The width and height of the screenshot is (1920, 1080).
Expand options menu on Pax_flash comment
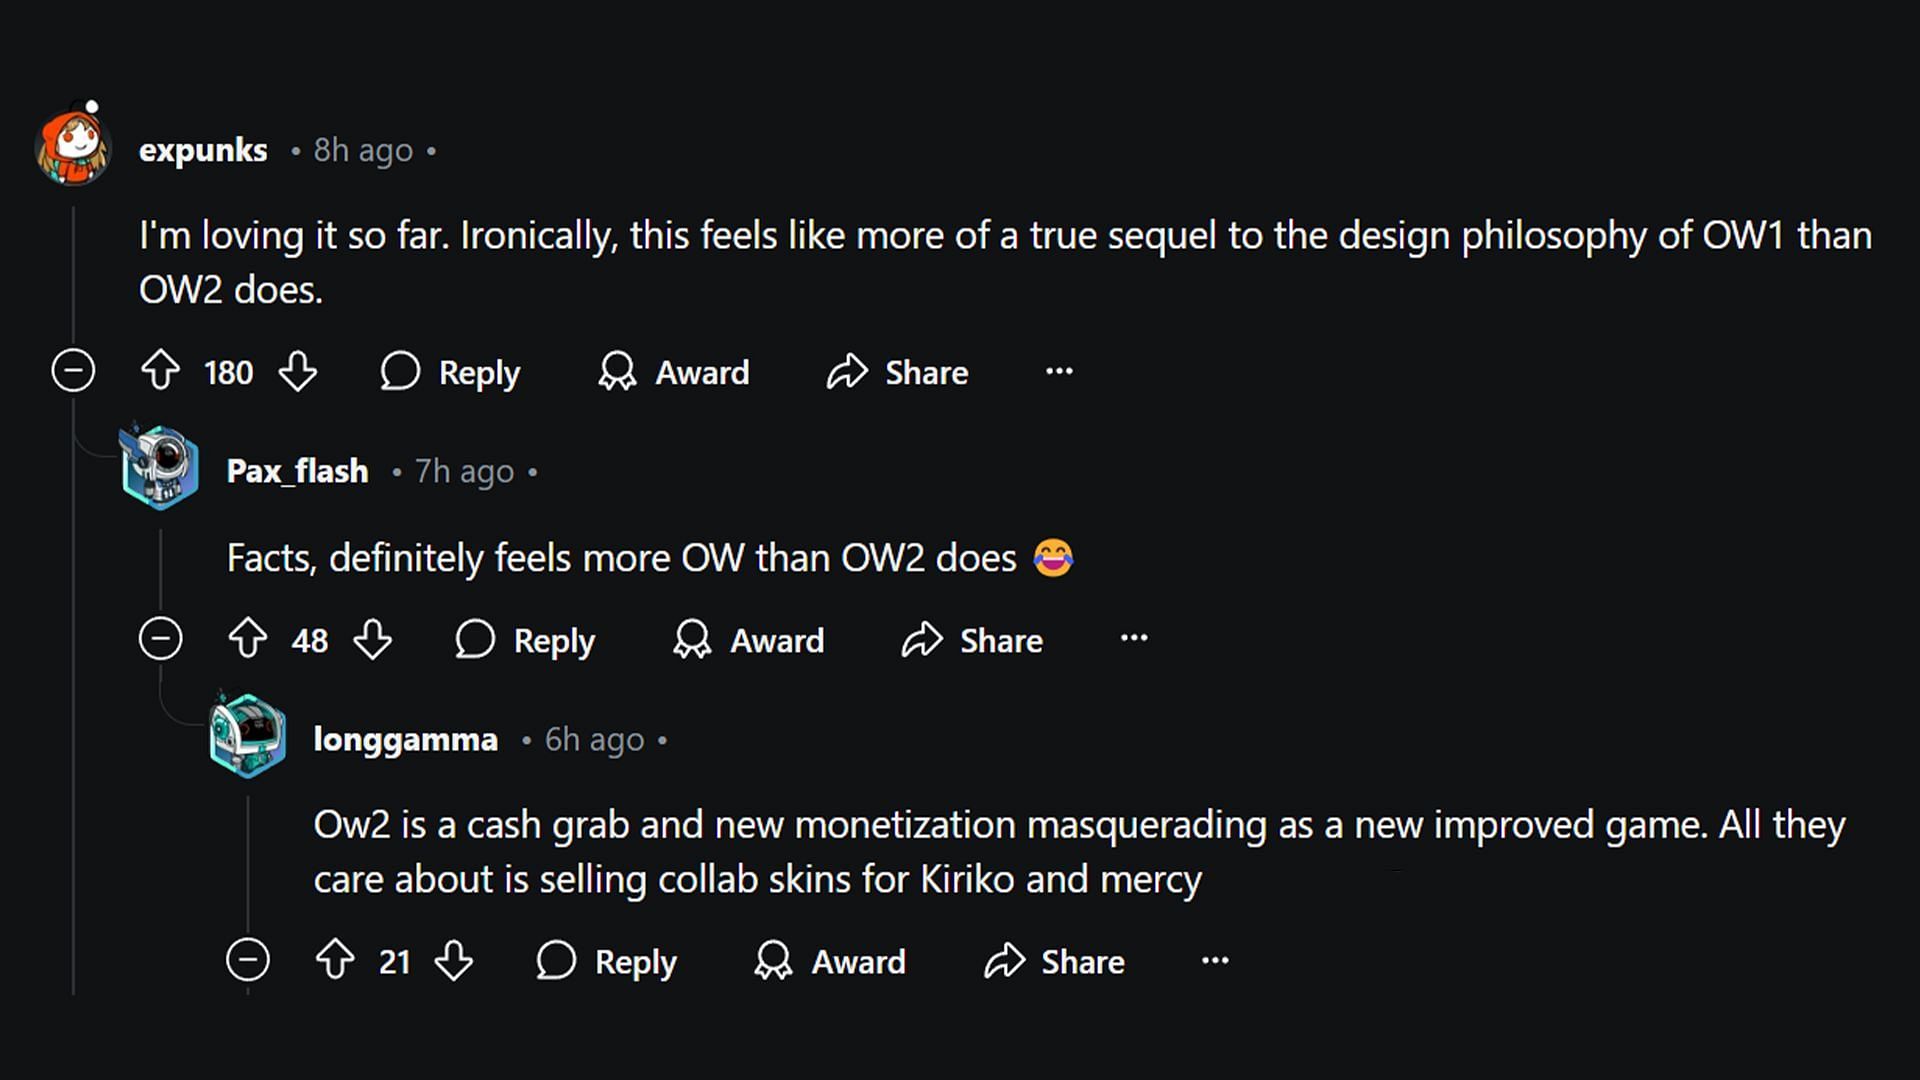[x=1133, y=638]
